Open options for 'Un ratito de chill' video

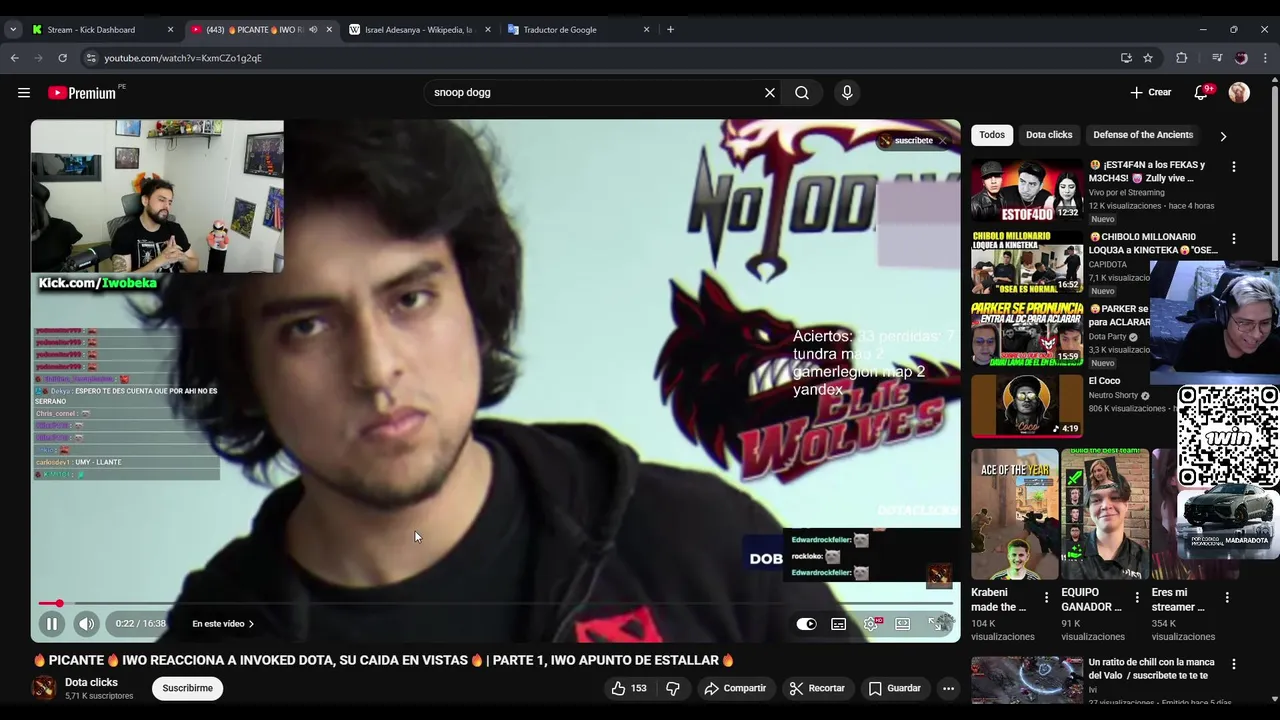(x=1233, y=664)
